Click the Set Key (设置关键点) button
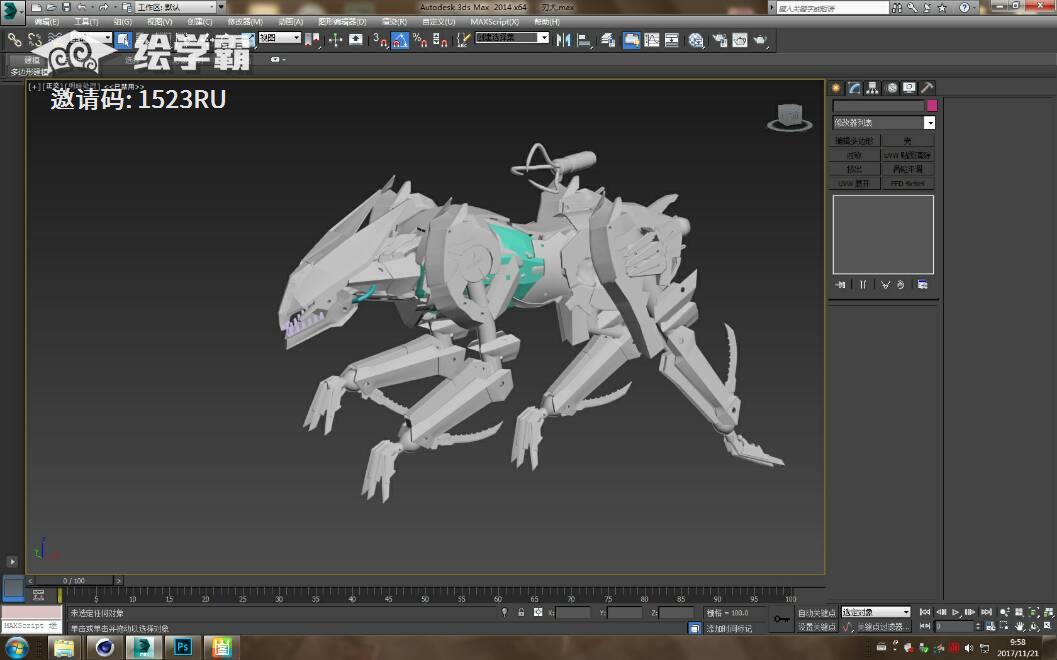This screenshot has height=660, width=1057. point(817,627)
